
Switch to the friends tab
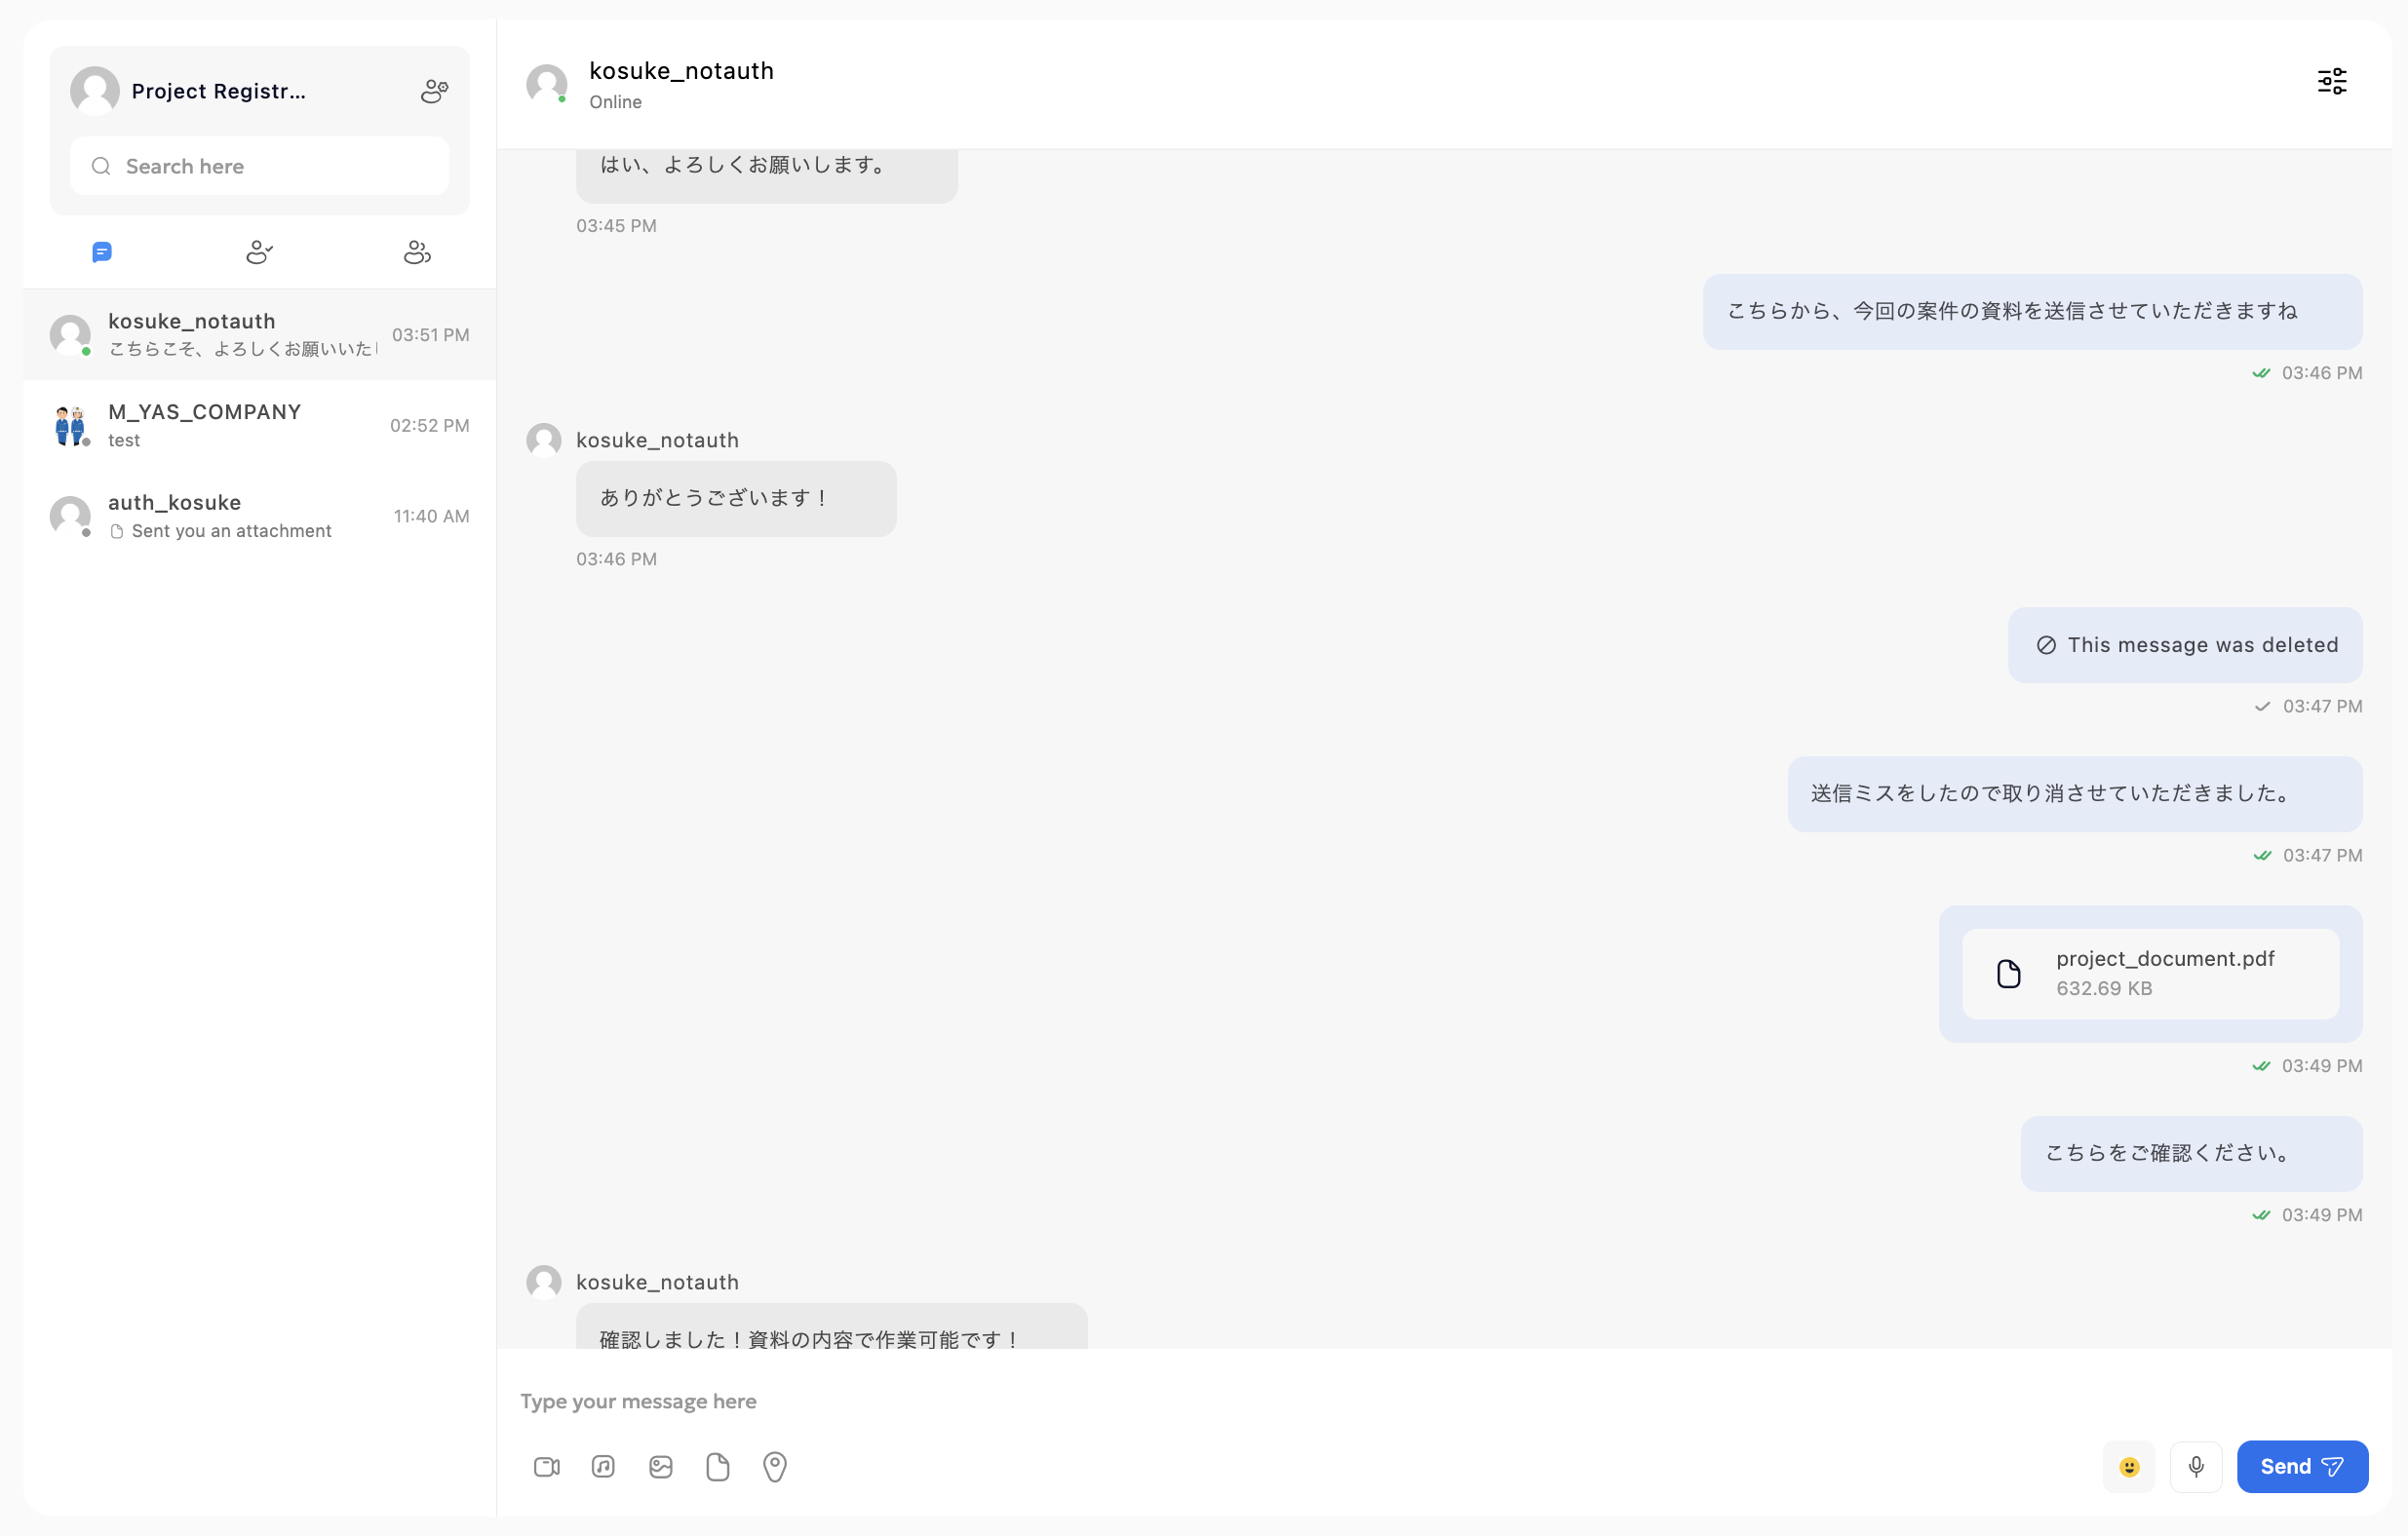[x=259, y=252]
